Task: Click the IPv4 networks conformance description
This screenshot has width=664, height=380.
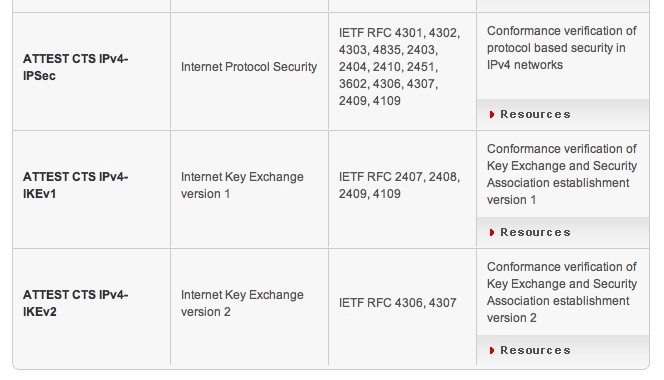Action: click(562, 48)
